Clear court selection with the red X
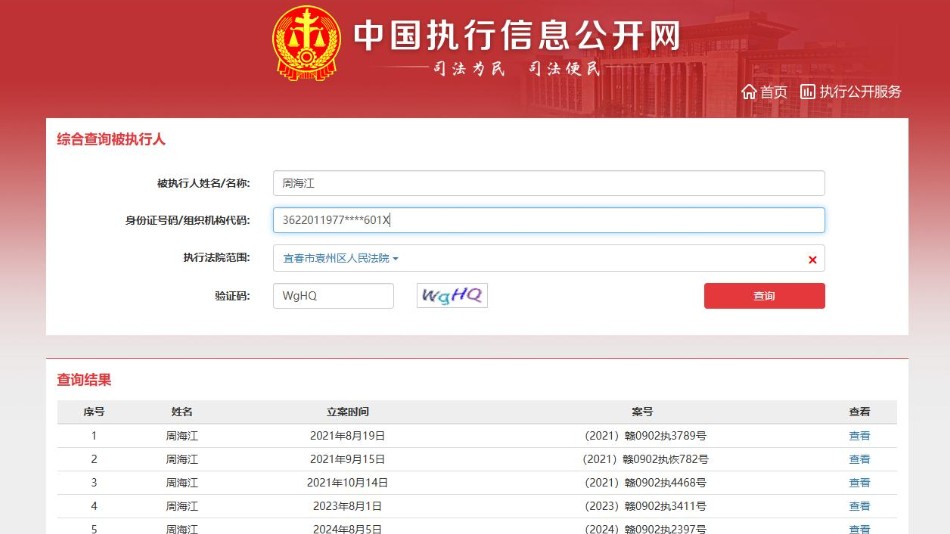 click(x=812, y=259)
